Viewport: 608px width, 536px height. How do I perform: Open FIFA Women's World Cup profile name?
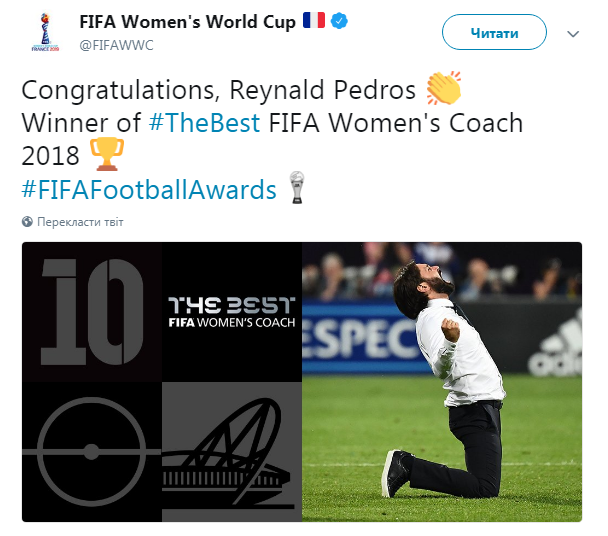[x=187, y=22]
